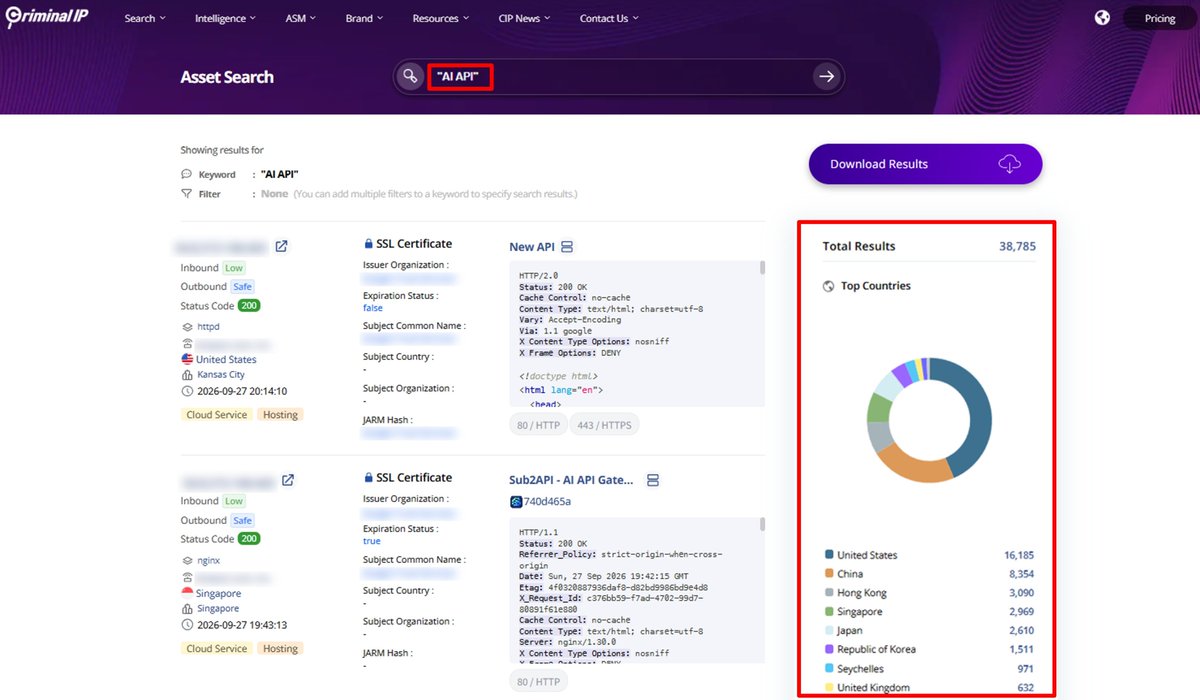
Task: Open the Sub2API - AI API Gate... result title
Action: [571, 480]
